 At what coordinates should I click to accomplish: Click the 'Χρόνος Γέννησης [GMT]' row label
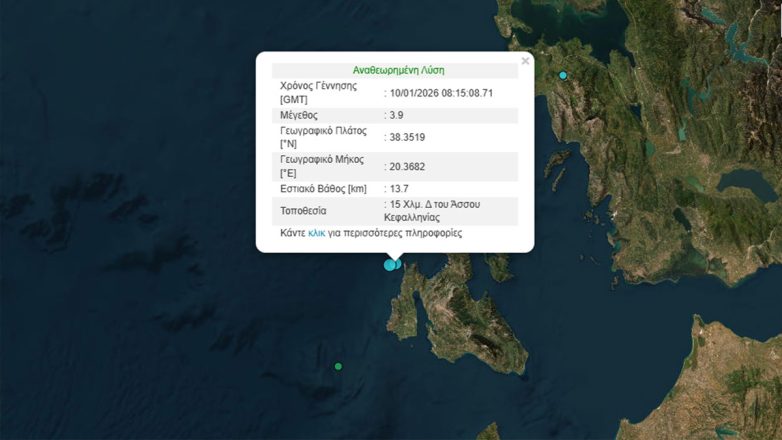tap(318, 93)
